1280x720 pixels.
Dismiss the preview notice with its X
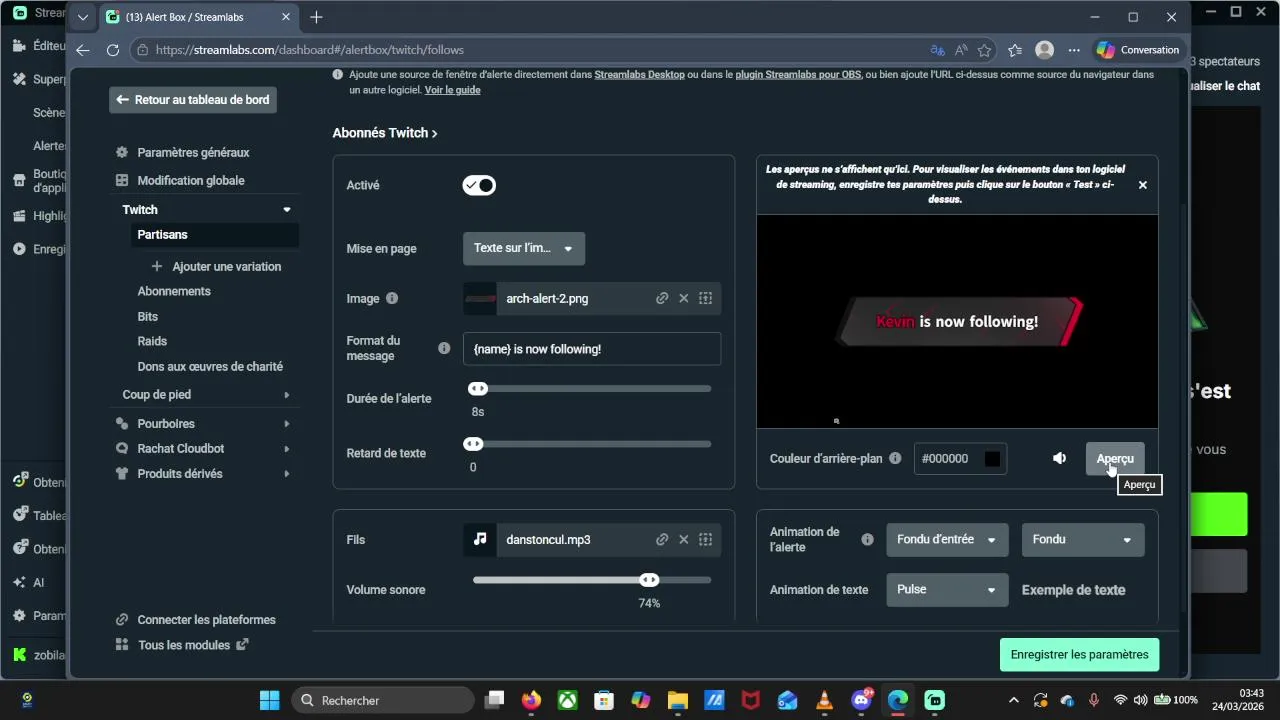[x=1142, y=185]
